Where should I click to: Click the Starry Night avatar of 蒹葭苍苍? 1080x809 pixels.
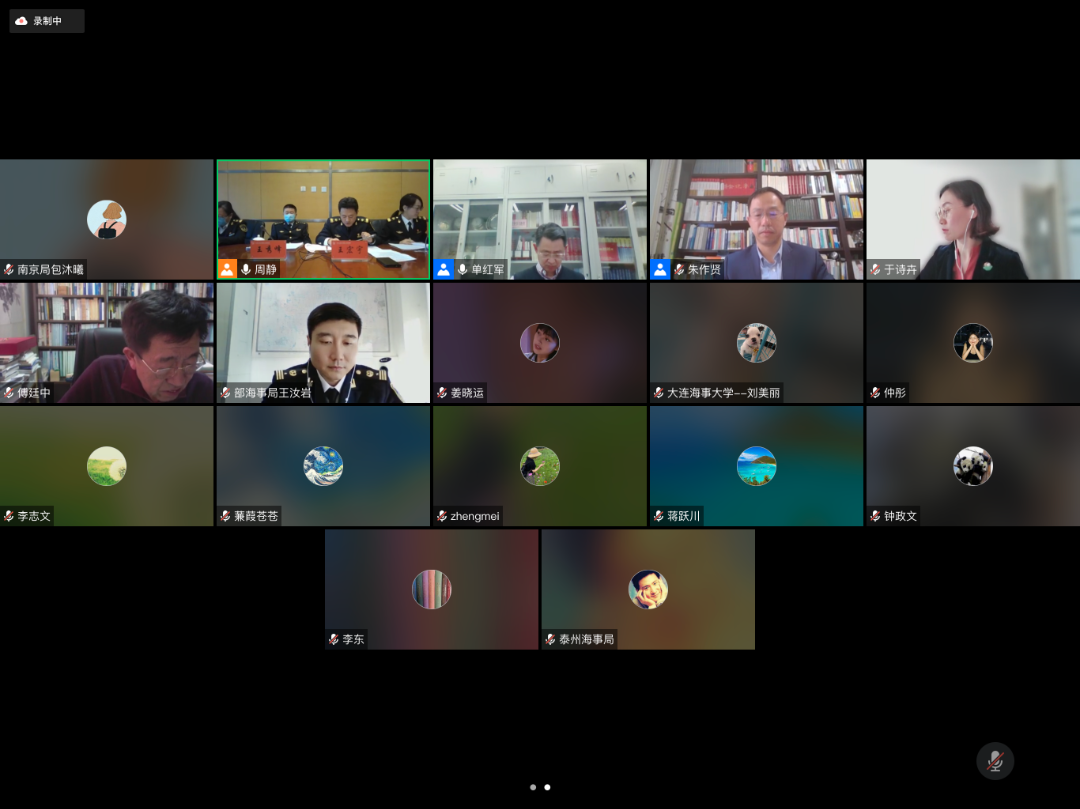323,466
